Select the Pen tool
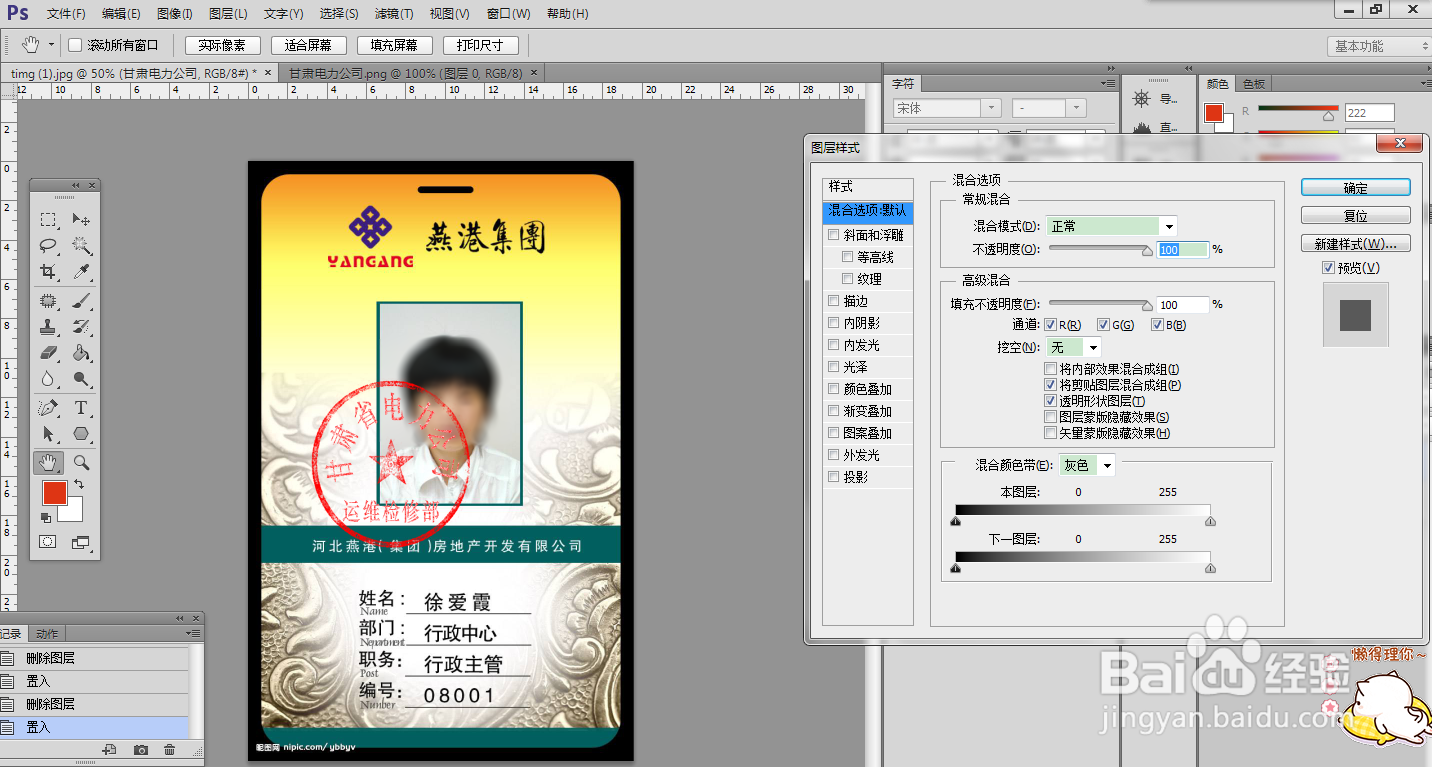This screenshot has height=767, width=1432. point(48,408)
